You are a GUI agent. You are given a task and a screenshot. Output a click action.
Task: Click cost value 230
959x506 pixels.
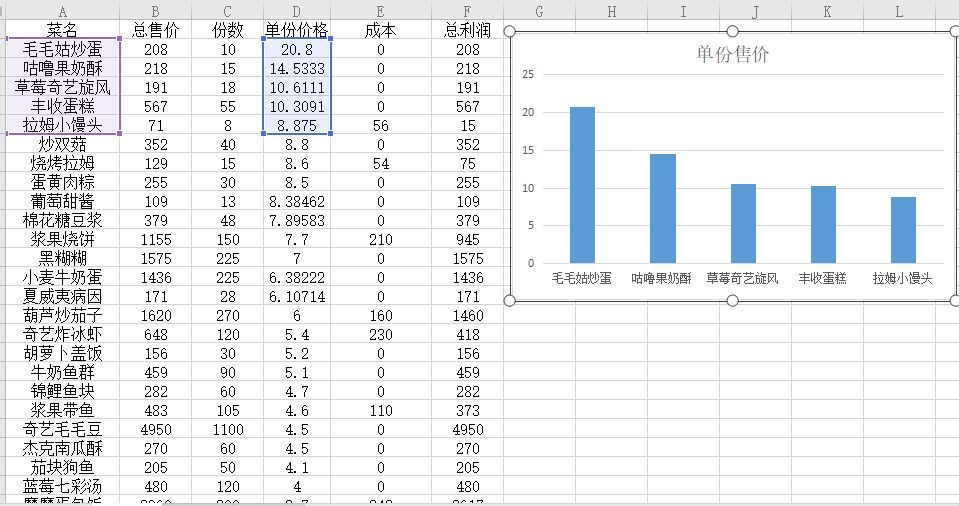[380, 334]
